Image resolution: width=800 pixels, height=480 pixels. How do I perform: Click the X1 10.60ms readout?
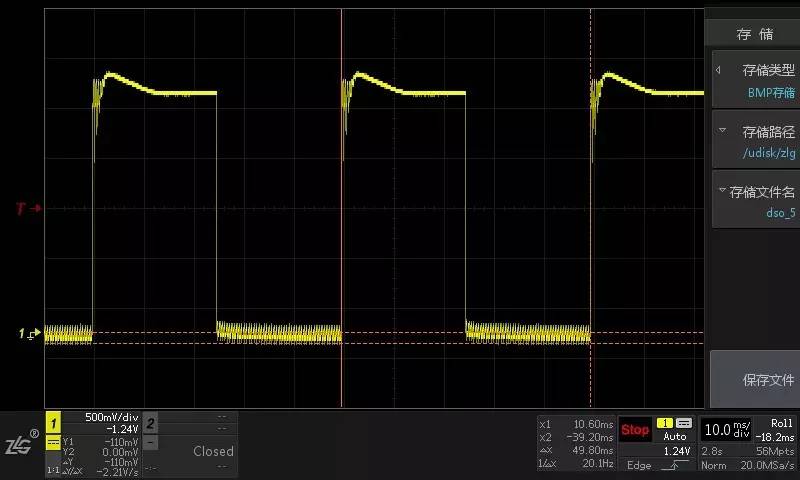coord(577,424)
